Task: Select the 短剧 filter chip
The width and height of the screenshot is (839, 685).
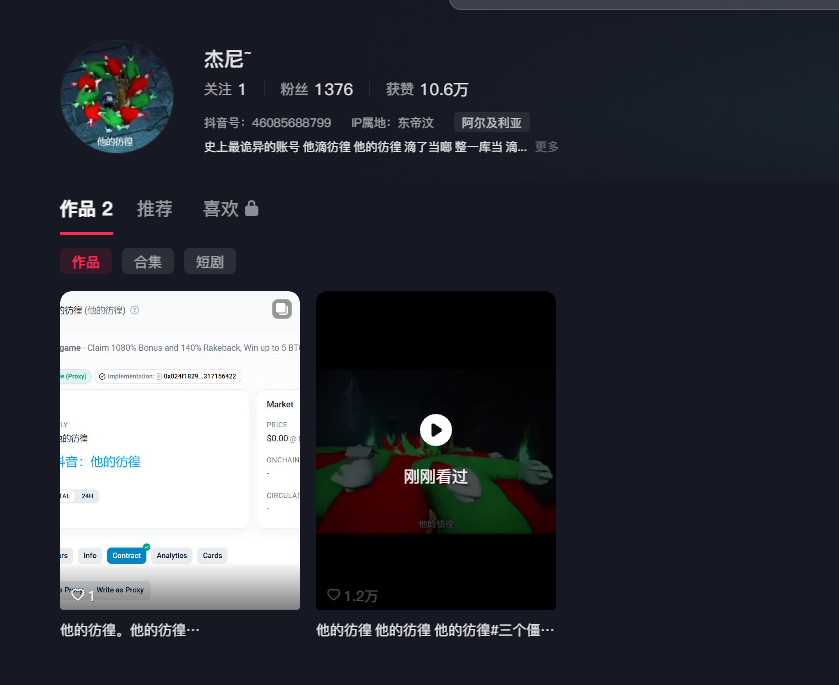Action: click(x=210, y=262)
